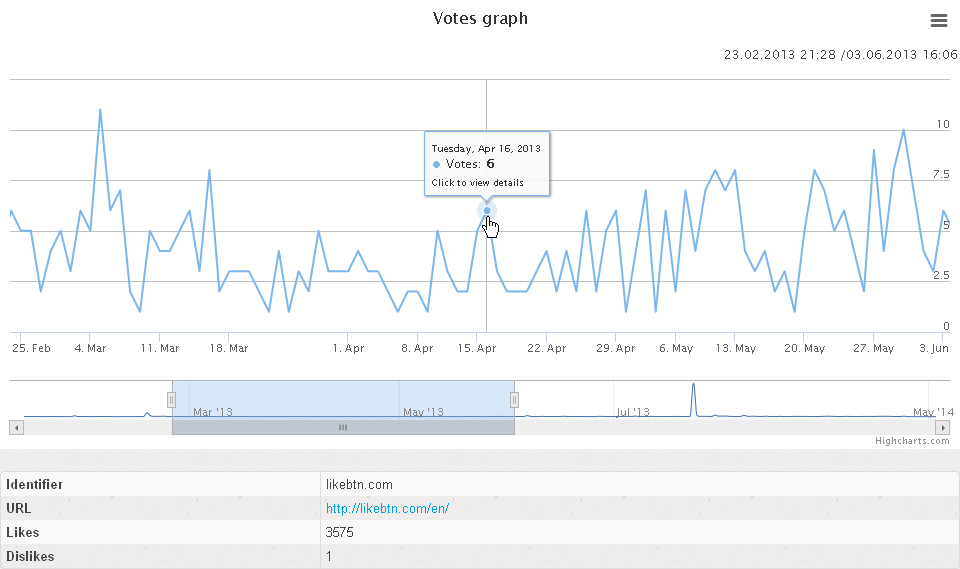Click the May '13 label in navigator

[x=423, y=412]
